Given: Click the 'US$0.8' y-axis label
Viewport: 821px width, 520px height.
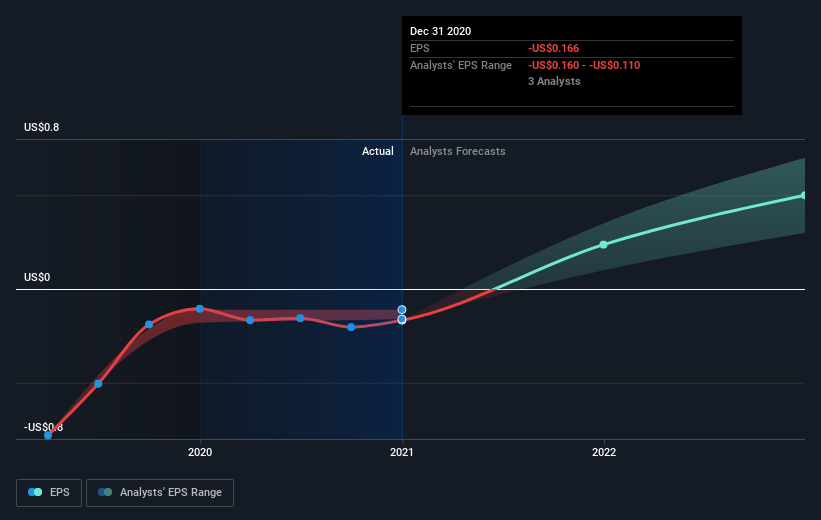Looking at the screenshot, I should (x=41, y=127).
